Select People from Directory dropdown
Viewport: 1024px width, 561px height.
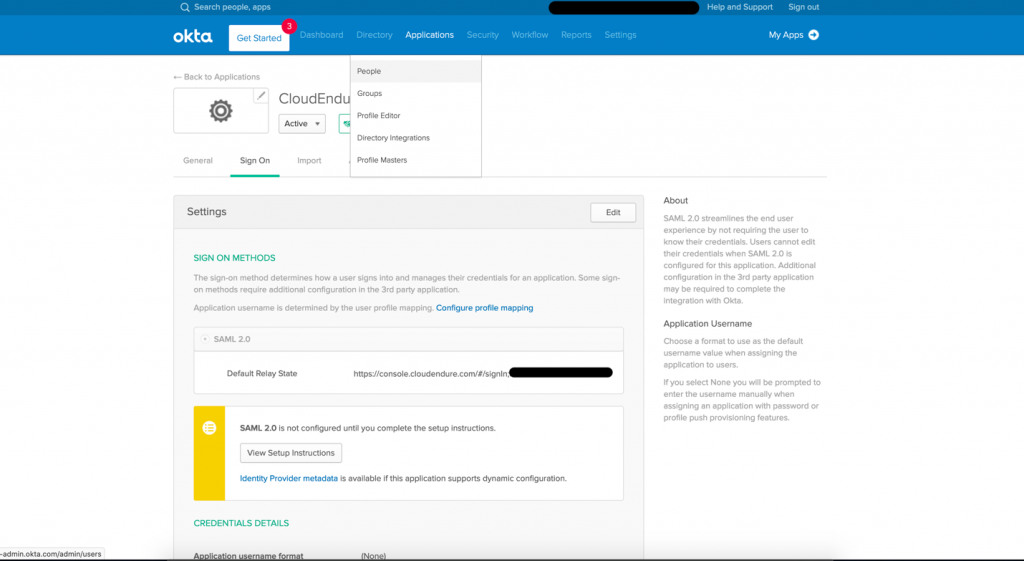(x=415, y=71)
